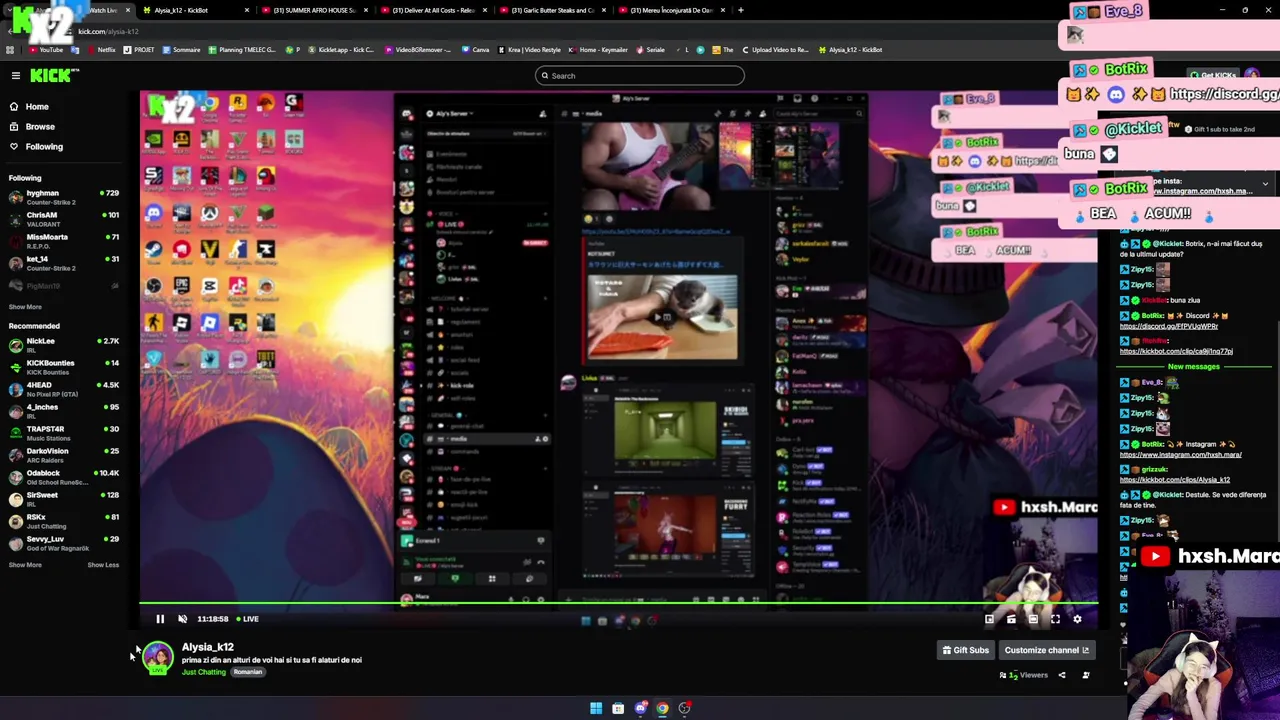Click the Just Chatting category link
This screenshot has width=1280, height=720.
pyautogui.click(x=204, y=672)
